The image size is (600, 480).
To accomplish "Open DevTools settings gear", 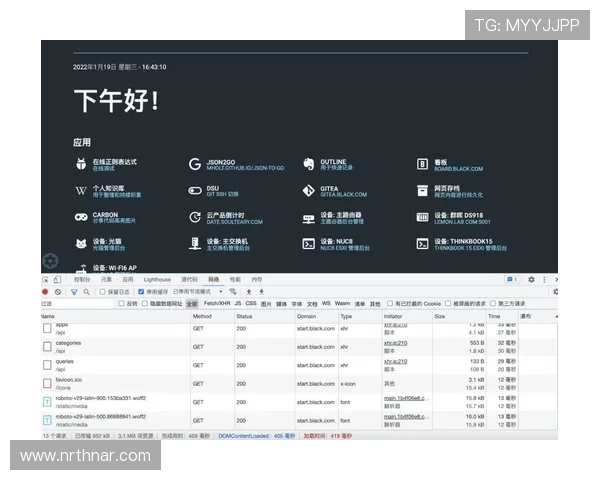I will 531,280.
